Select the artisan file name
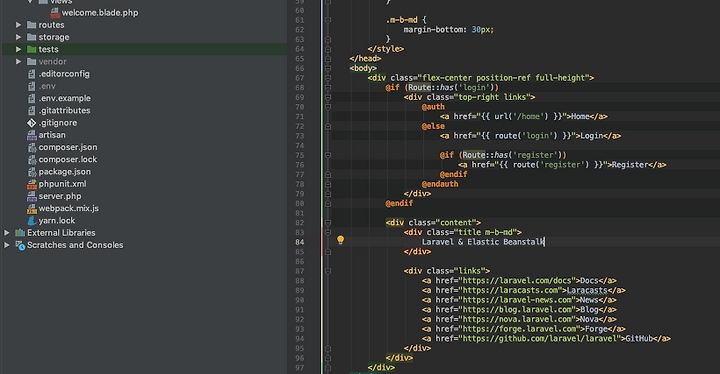 [x=52, y=135]
